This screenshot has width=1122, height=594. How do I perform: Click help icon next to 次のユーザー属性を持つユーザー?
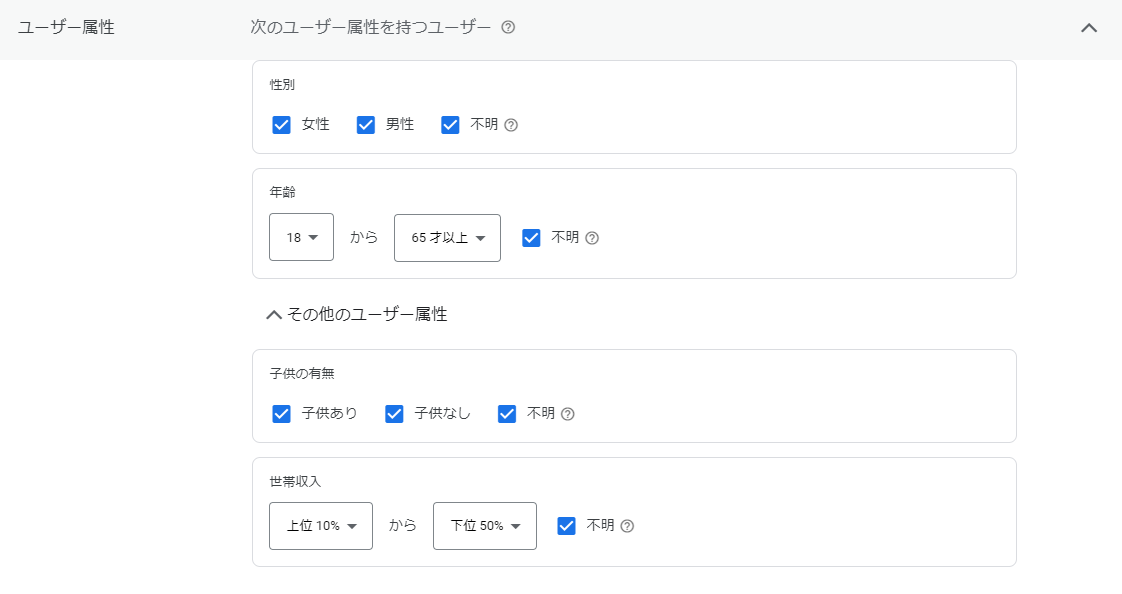coord(508,28)
